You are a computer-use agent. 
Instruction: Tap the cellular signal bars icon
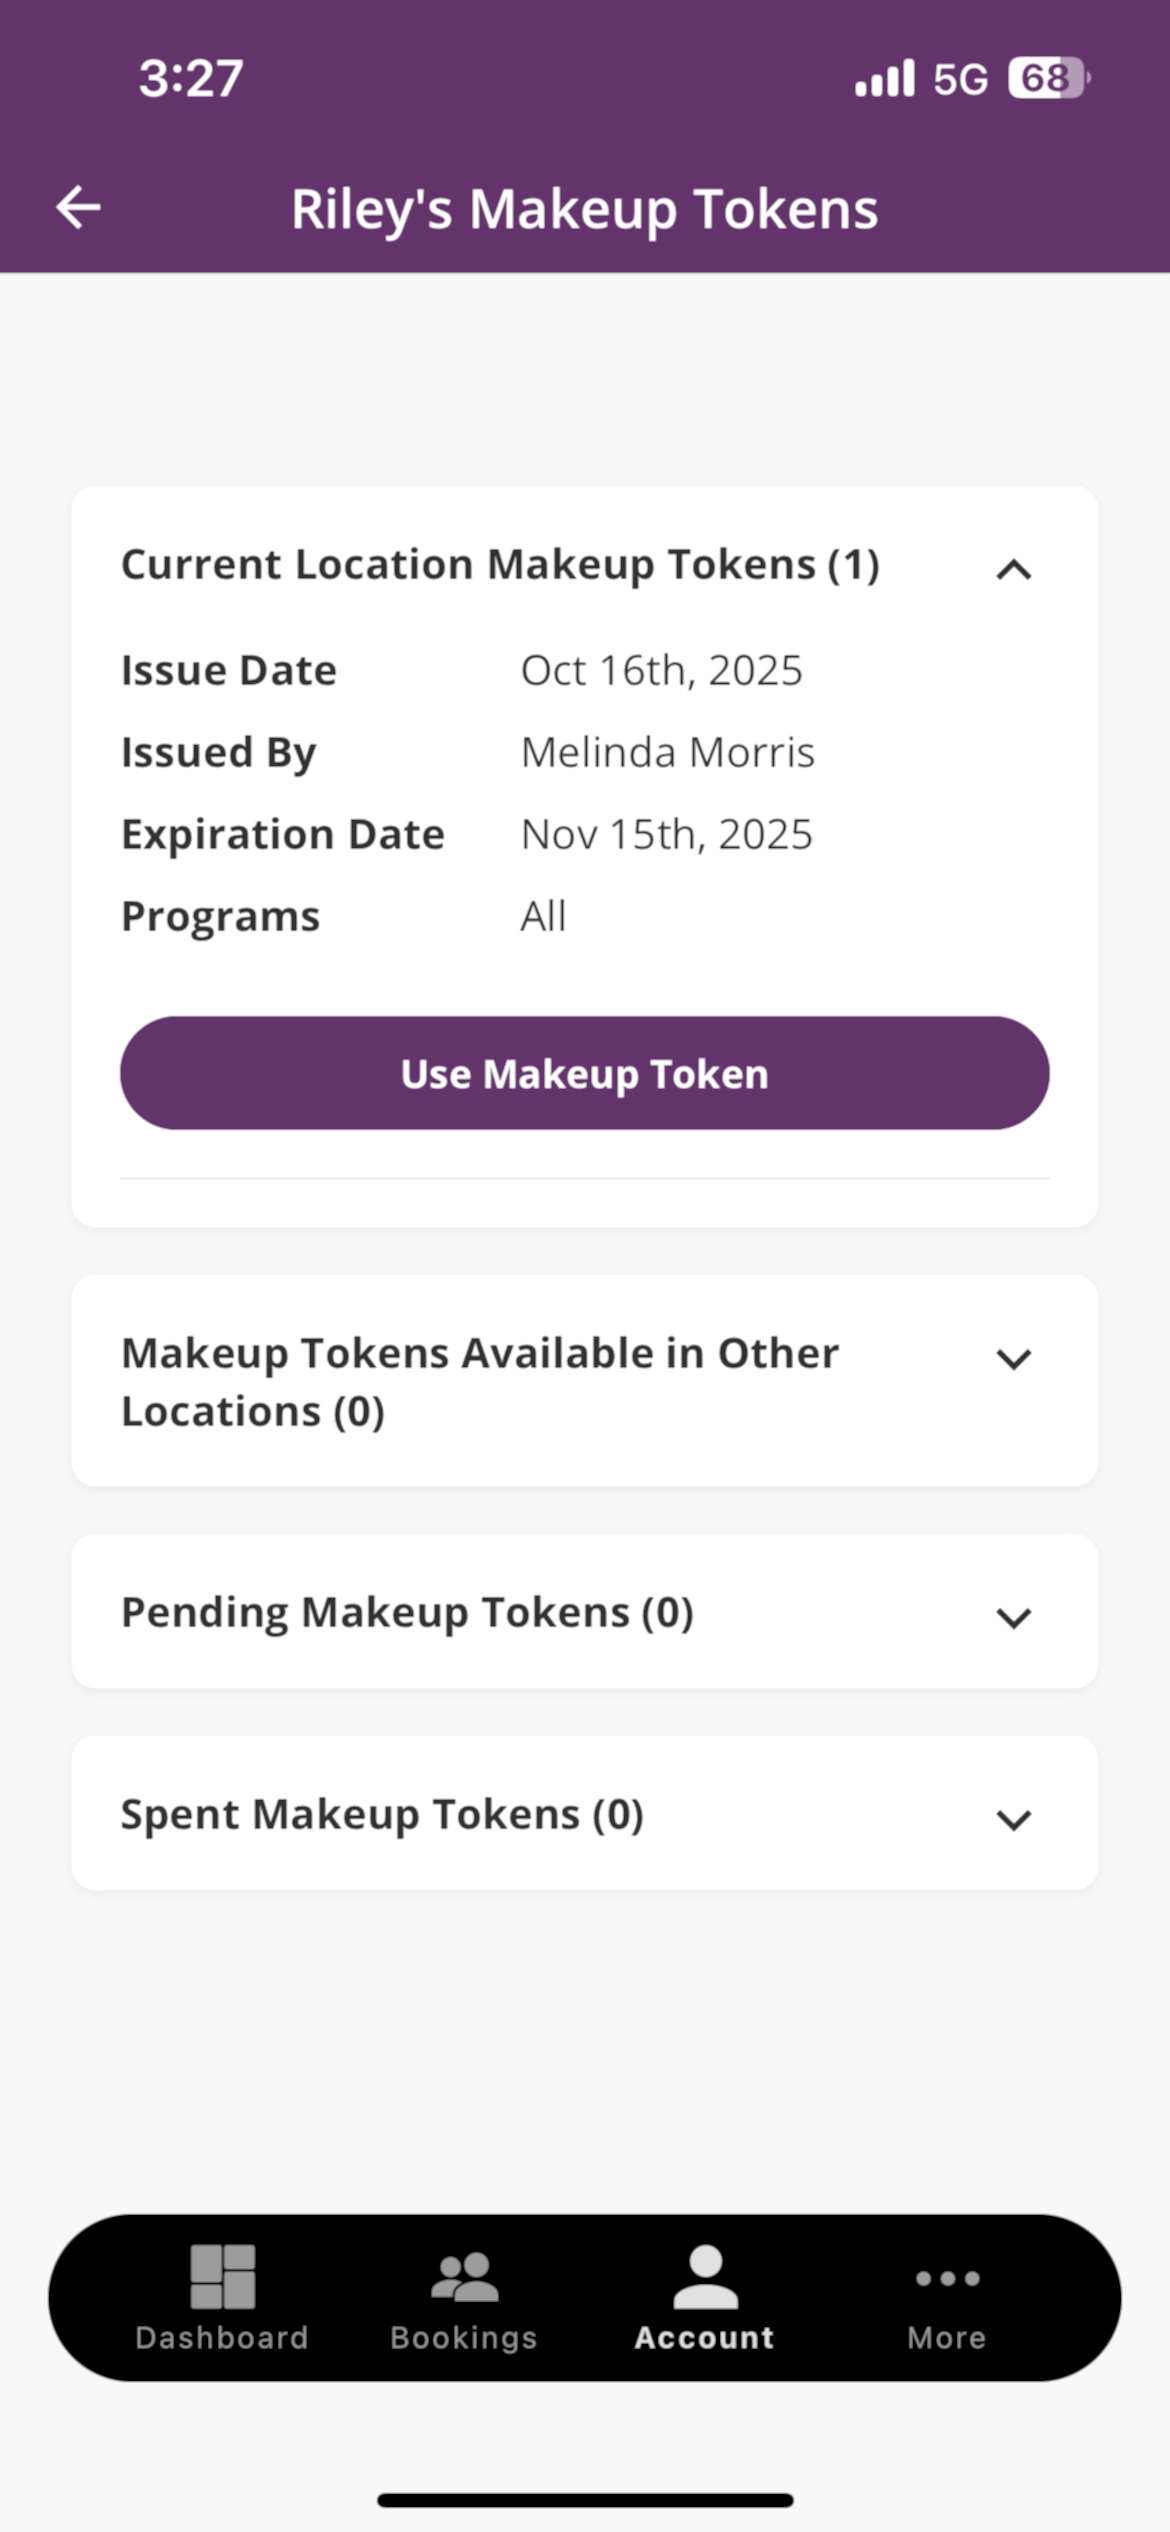pos(885,78)
